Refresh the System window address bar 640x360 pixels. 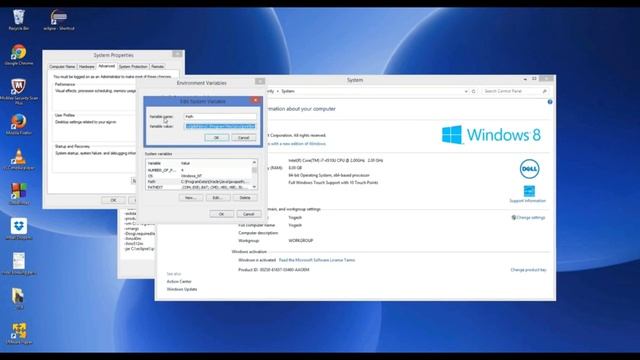coord(473,91)
